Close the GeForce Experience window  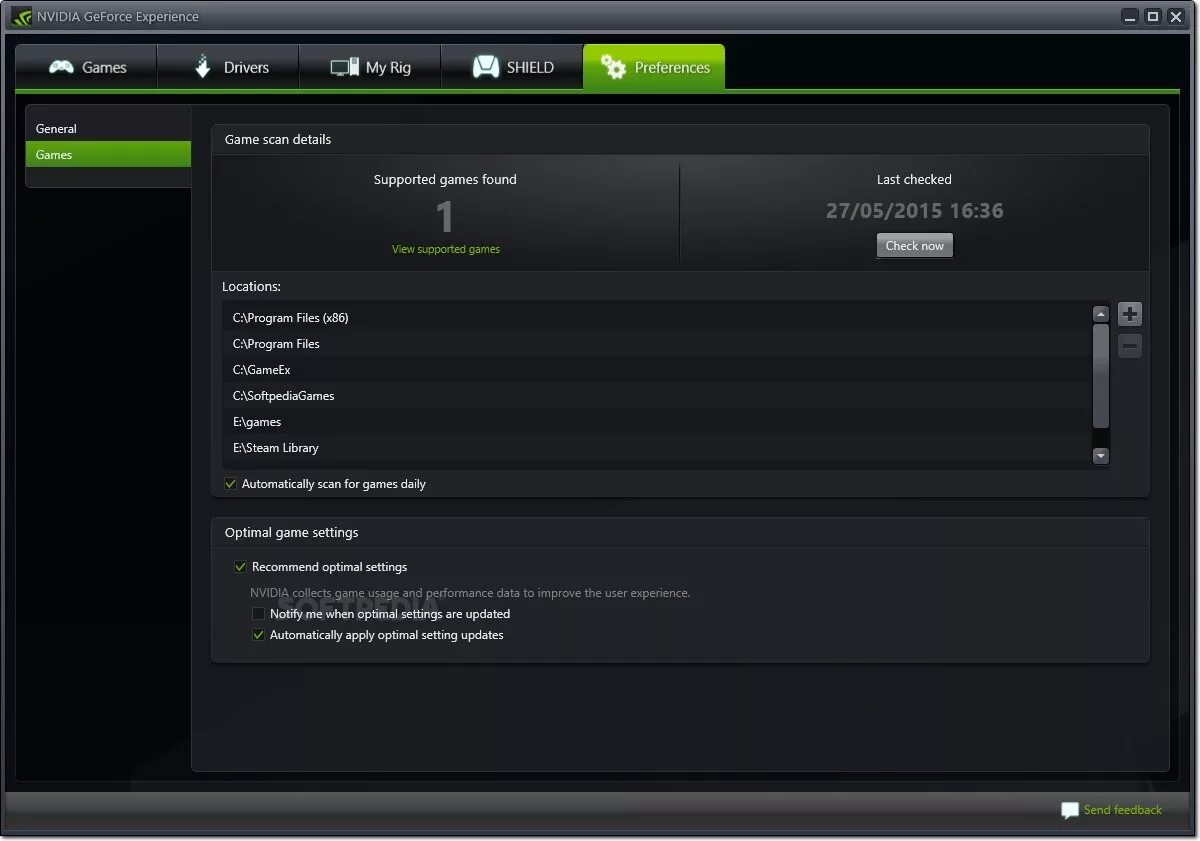coord(1176,16)
